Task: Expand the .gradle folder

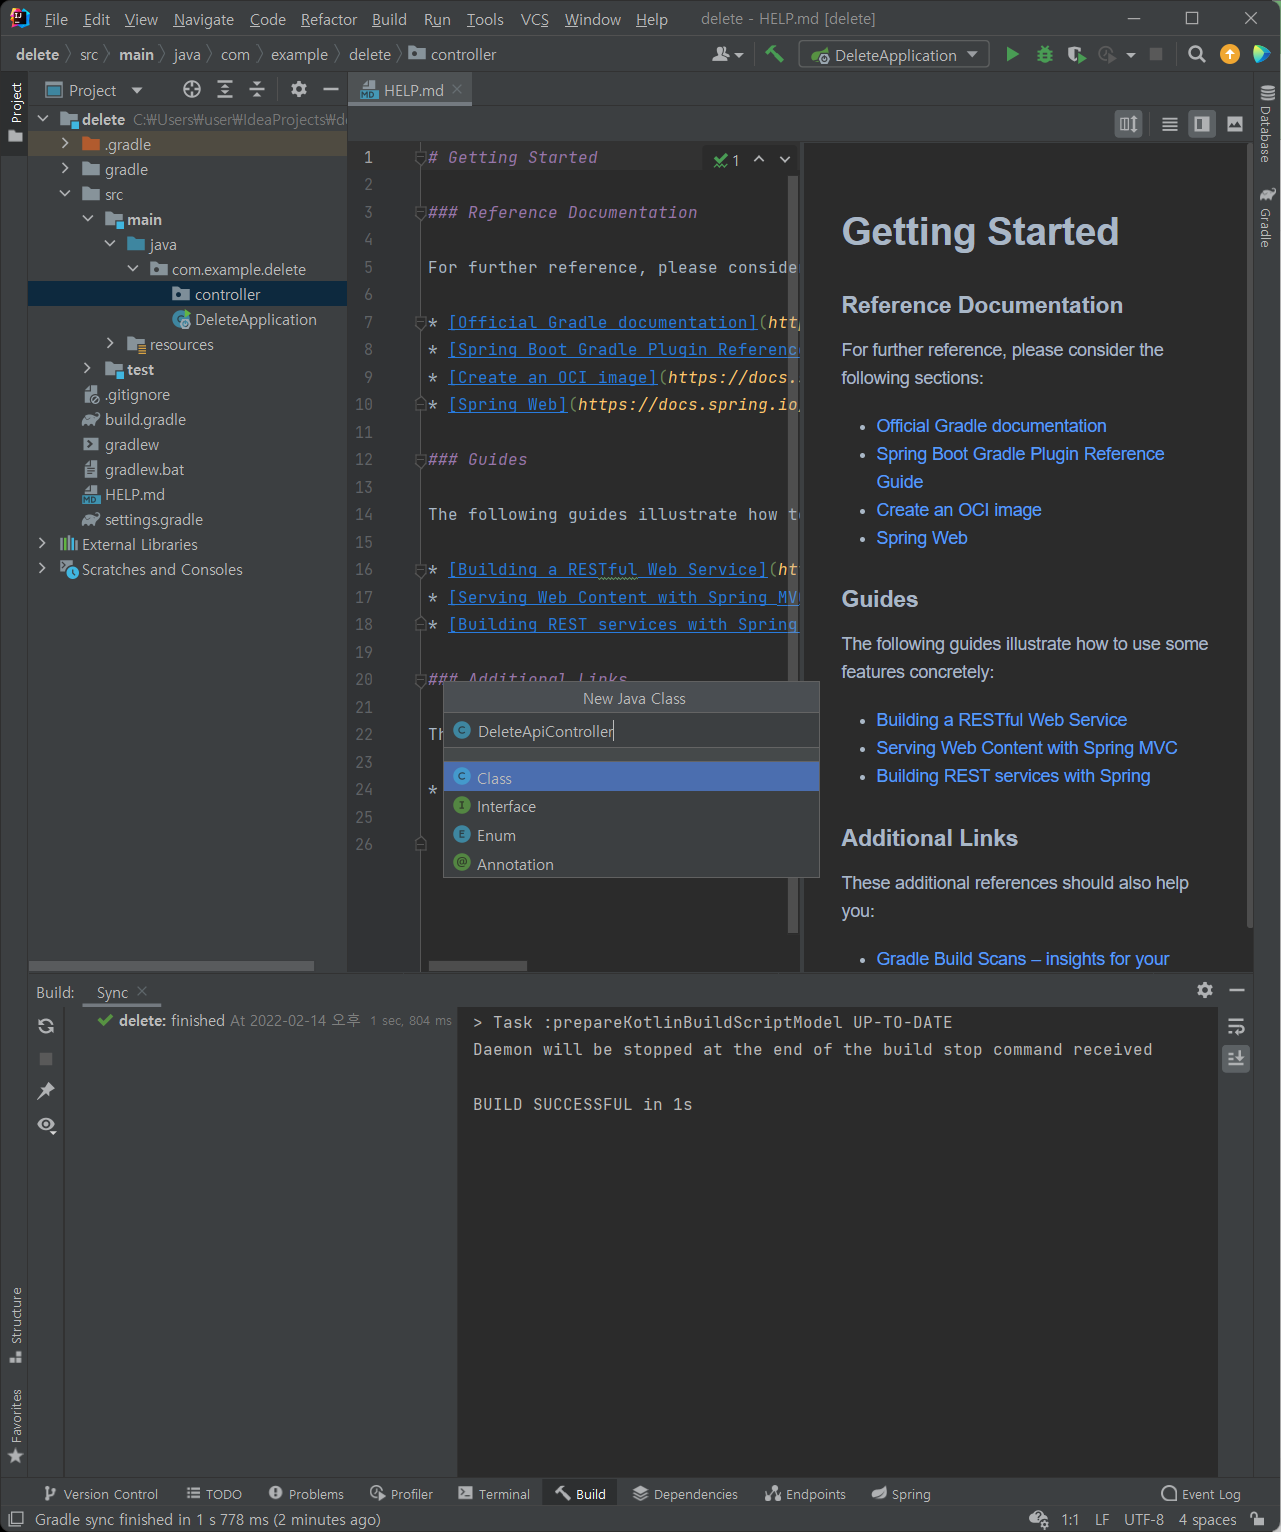Action: click(x=65, y=144)
